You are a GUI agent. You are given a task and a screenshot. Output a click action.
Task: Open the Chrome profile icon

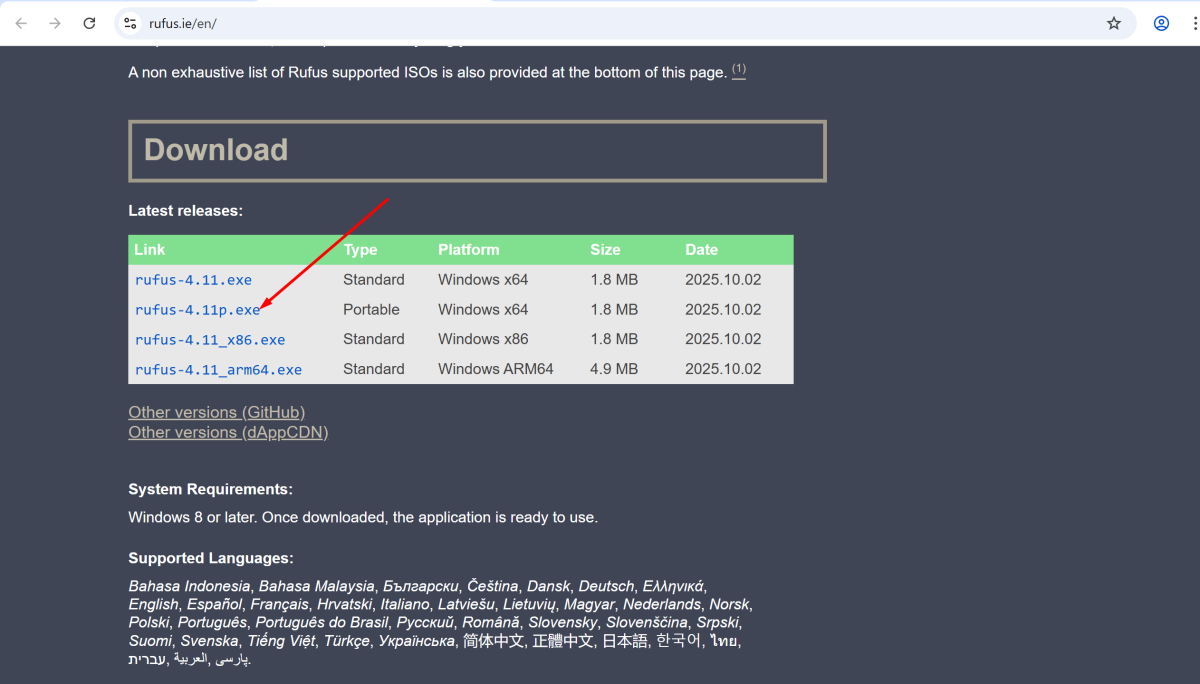[1161, 23]
